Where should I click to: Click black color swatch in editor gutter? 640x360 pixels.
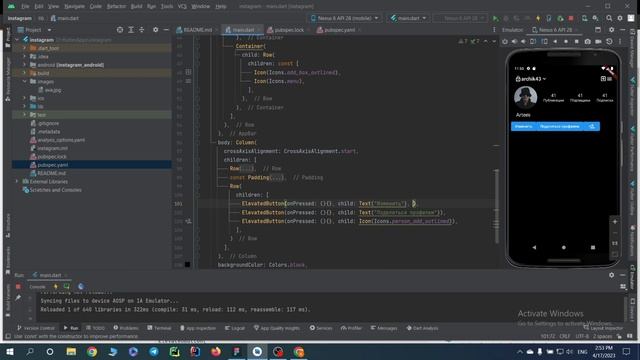pyautogui.click(x=187, y=264)
